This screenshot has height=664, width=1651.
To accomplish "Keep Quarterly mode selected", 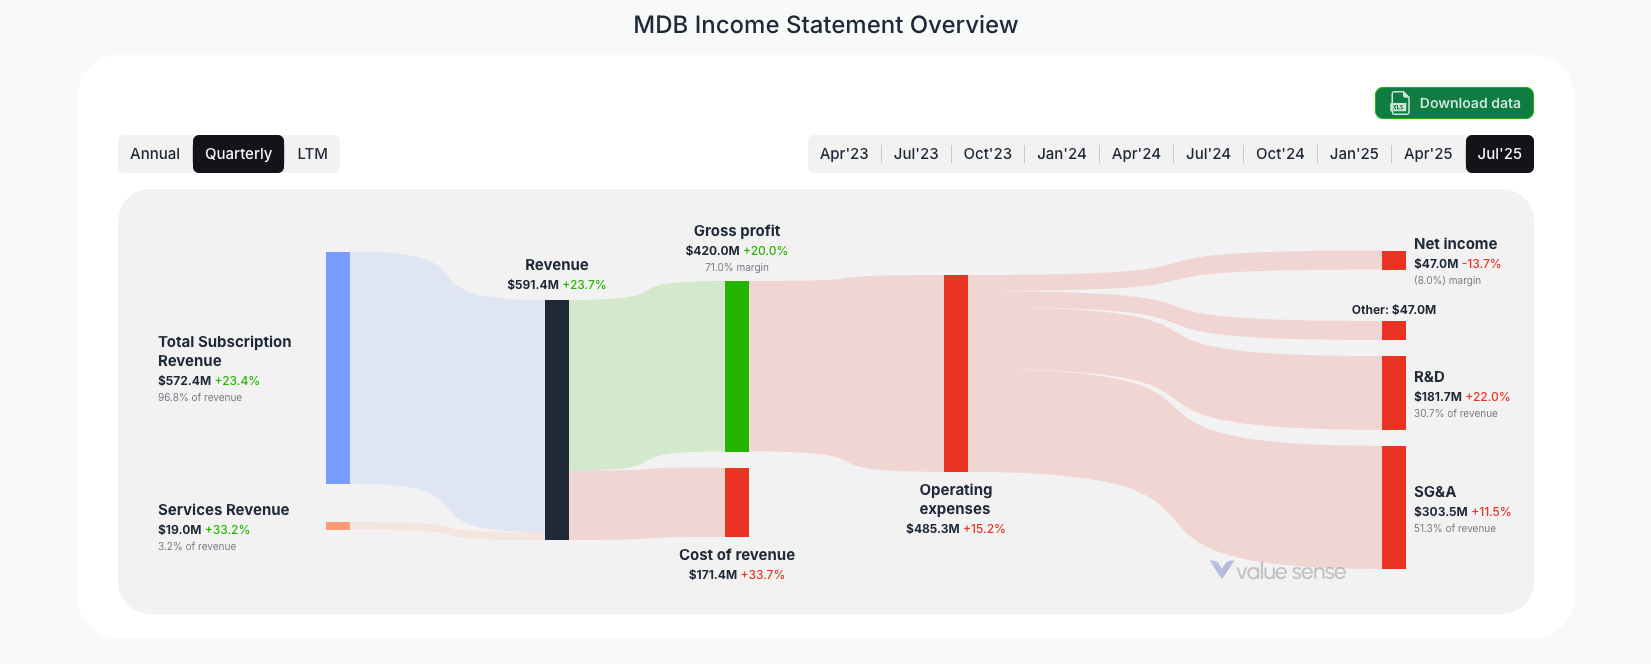I will click(238, 153).
